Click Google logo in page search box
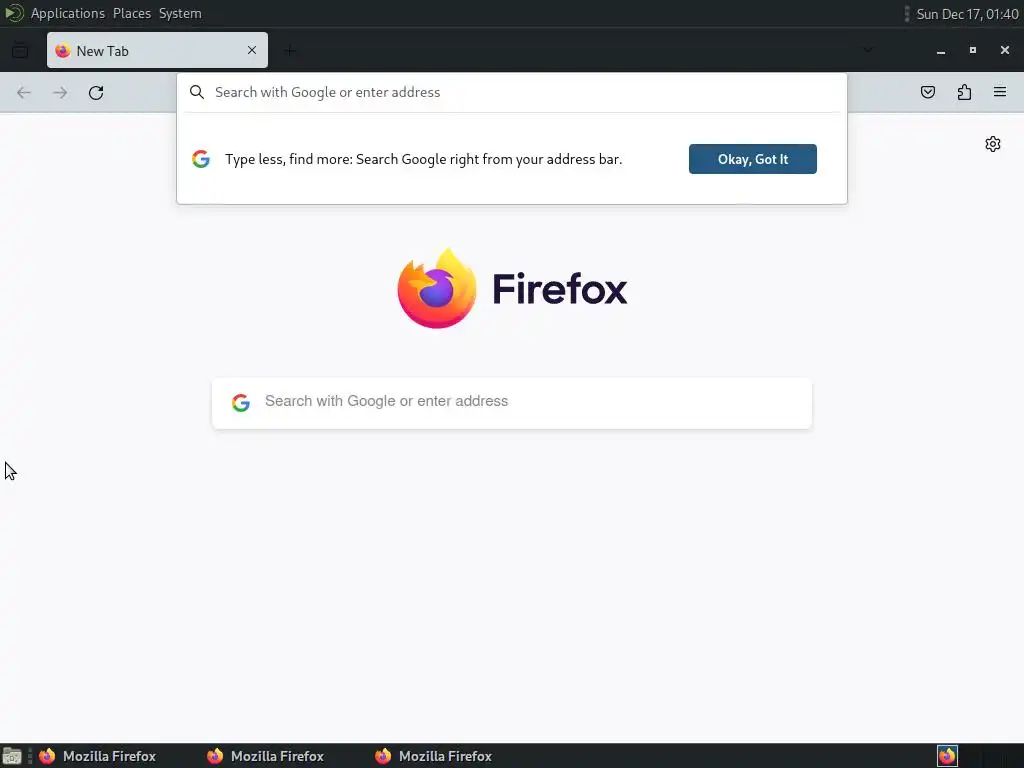This screenshot has height=768, width=1024. click(241, 403)
